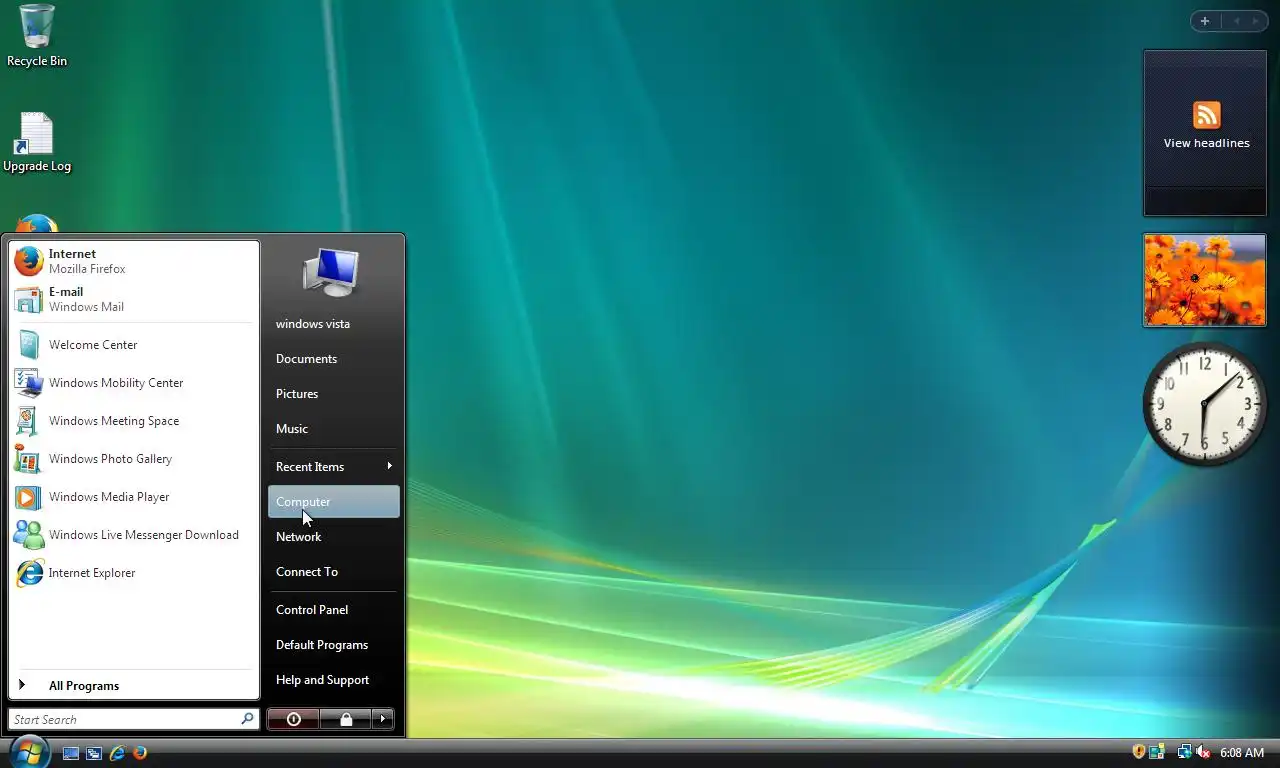Launch Windows Mobility Center
Viewport: 1280px width, 768px height.
(134, 383)
